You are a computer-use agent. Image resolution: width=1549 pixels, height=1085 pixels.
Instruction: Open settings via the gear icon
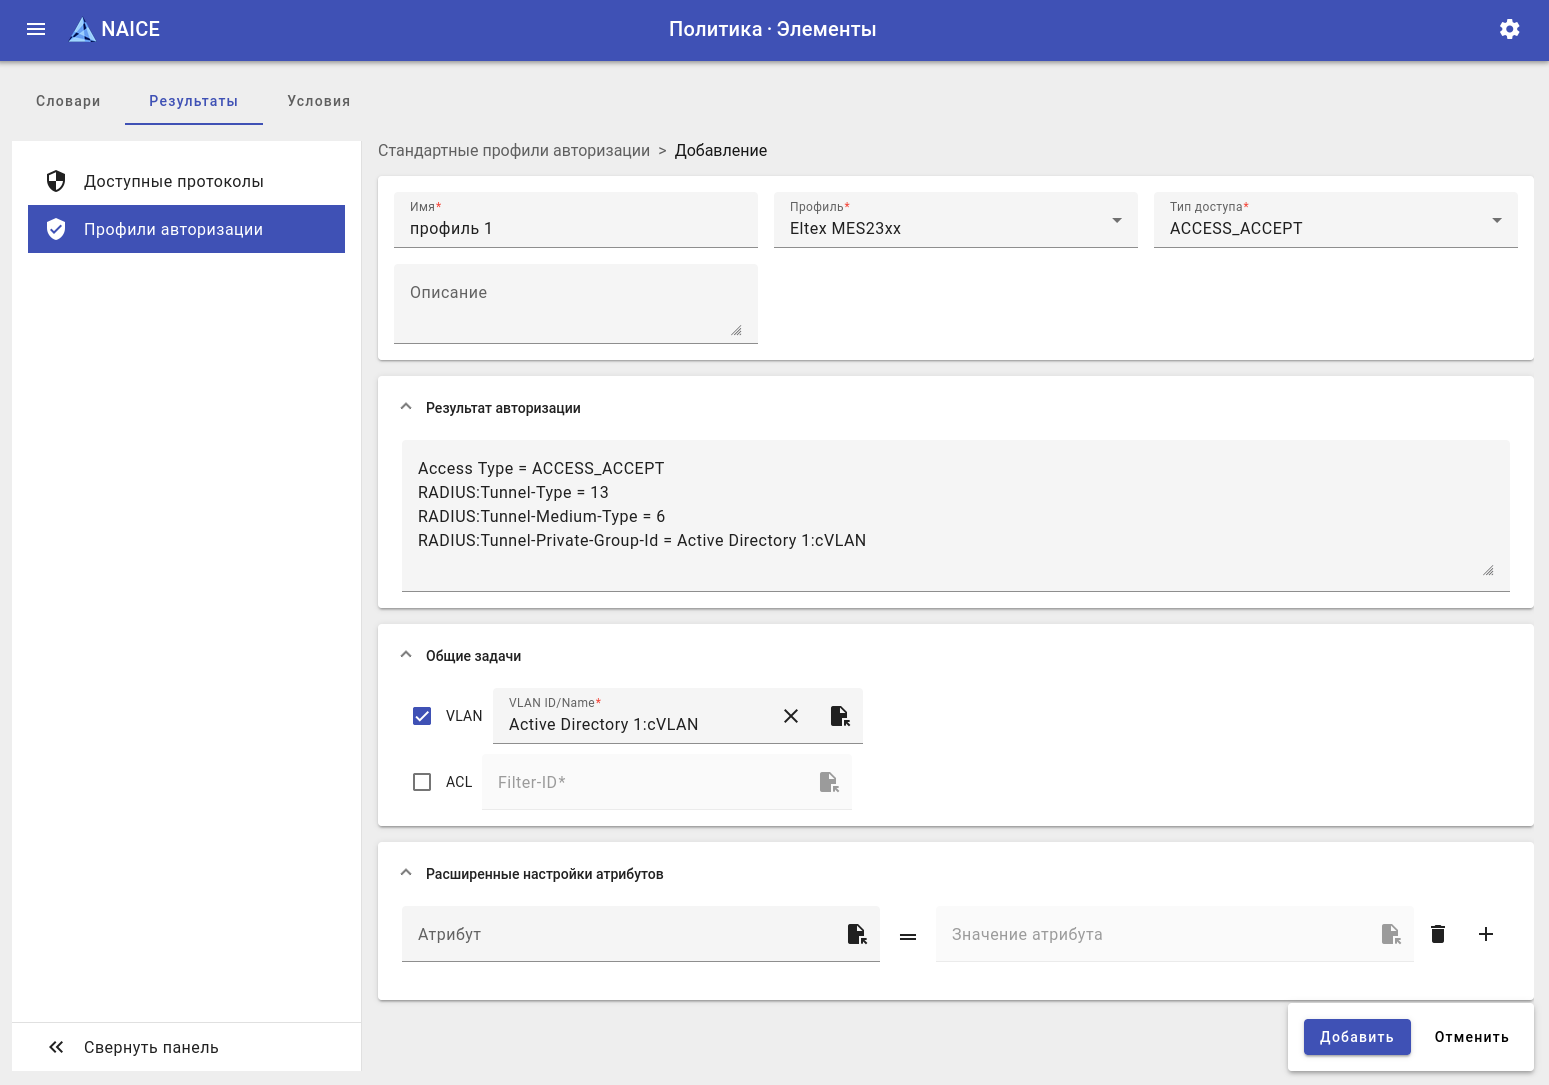[x=1509, y=29]
